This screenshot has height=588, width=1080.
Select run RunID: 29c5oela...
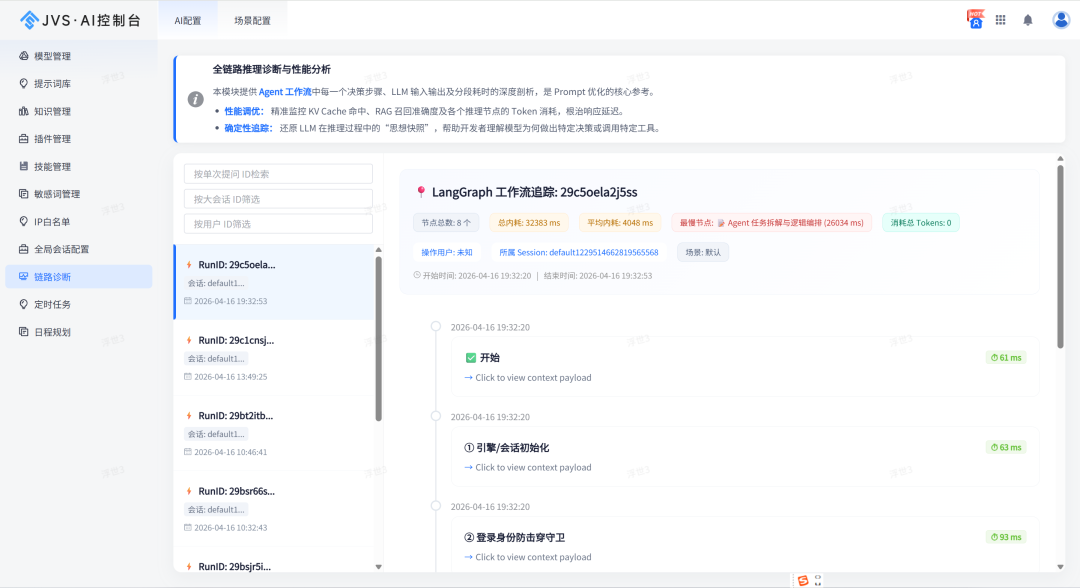[275, 282]
